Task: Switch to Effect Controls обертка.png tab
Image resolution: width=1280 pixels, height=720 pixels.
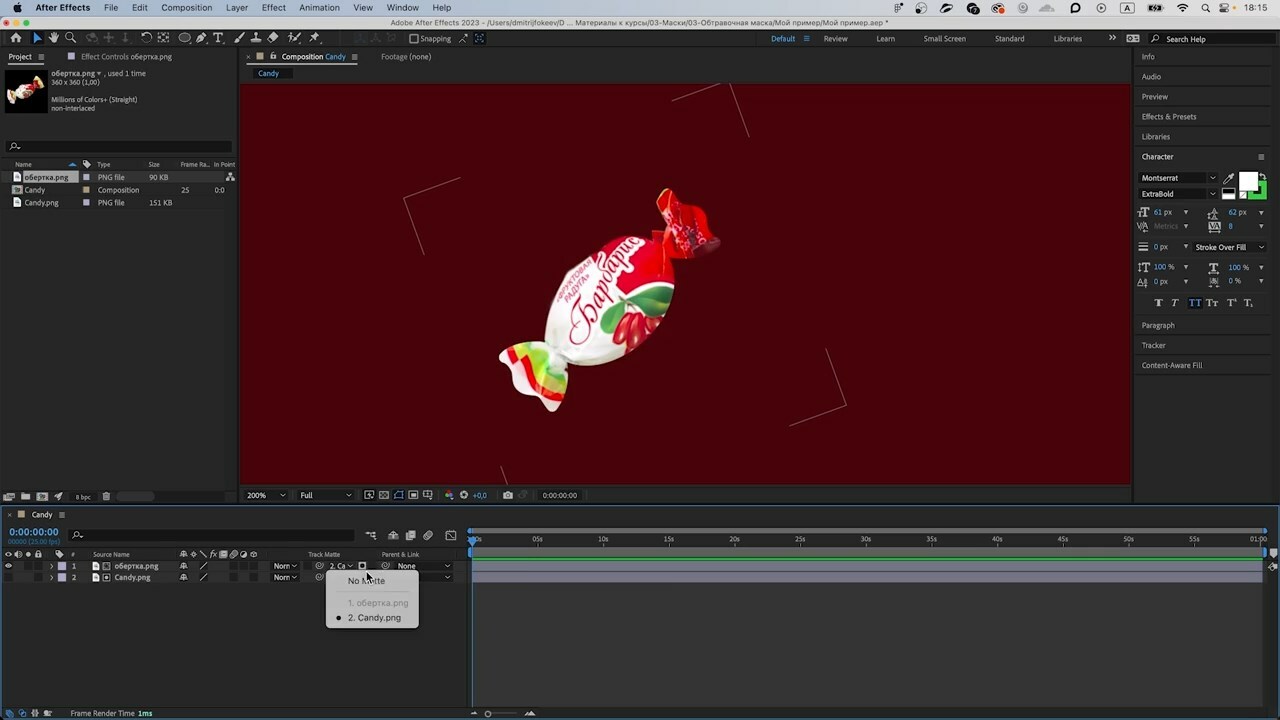Action: pyautogui.click(x=126, y=57)
